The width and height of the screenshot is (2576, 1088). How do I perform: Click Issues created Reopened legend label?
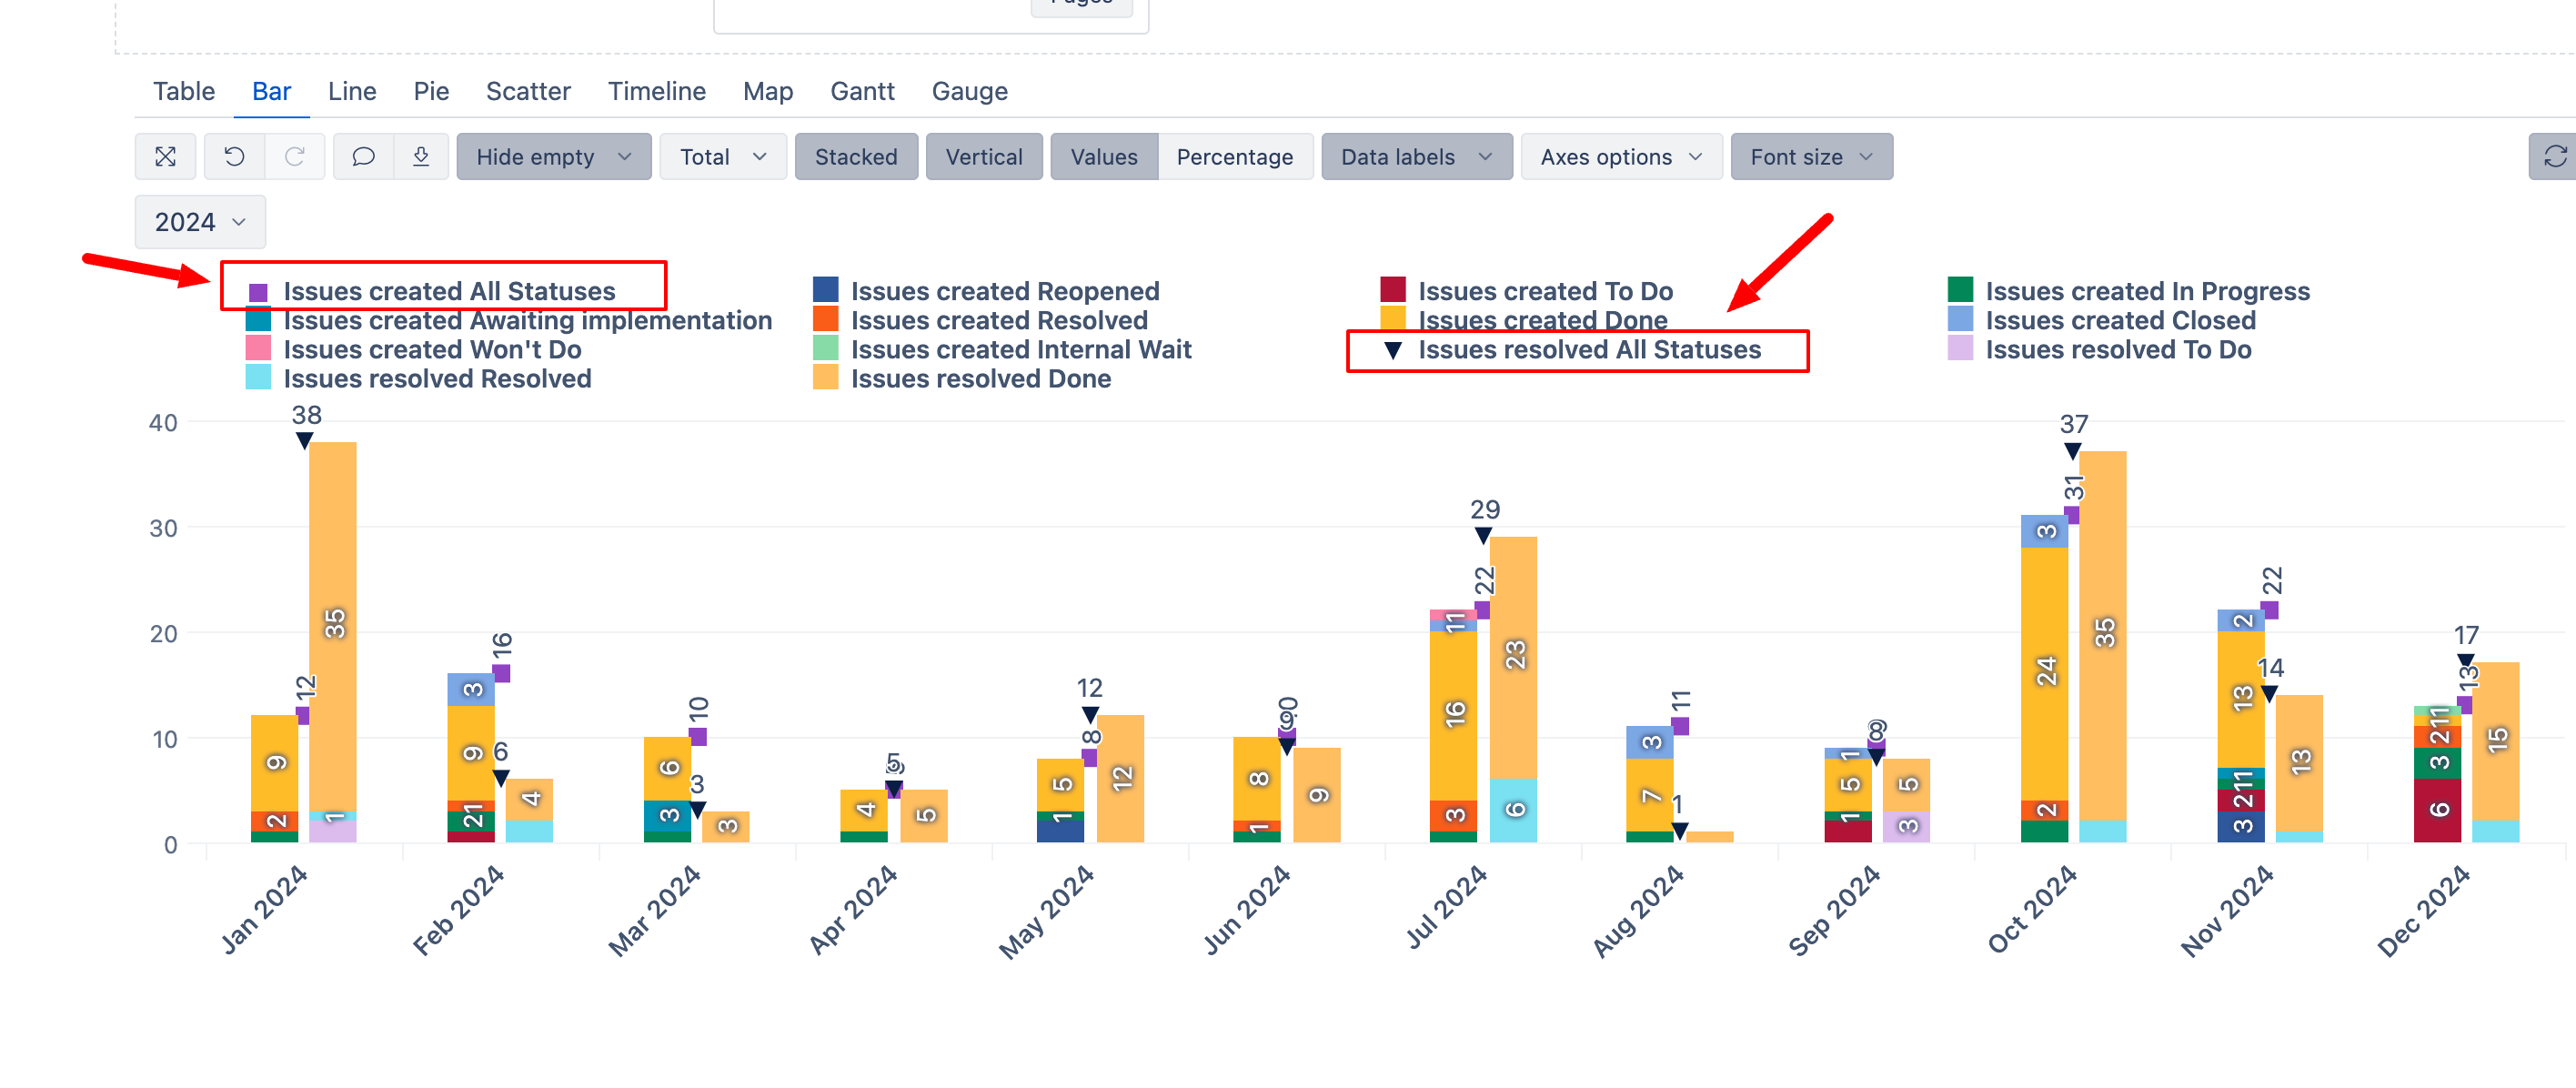1004,291
